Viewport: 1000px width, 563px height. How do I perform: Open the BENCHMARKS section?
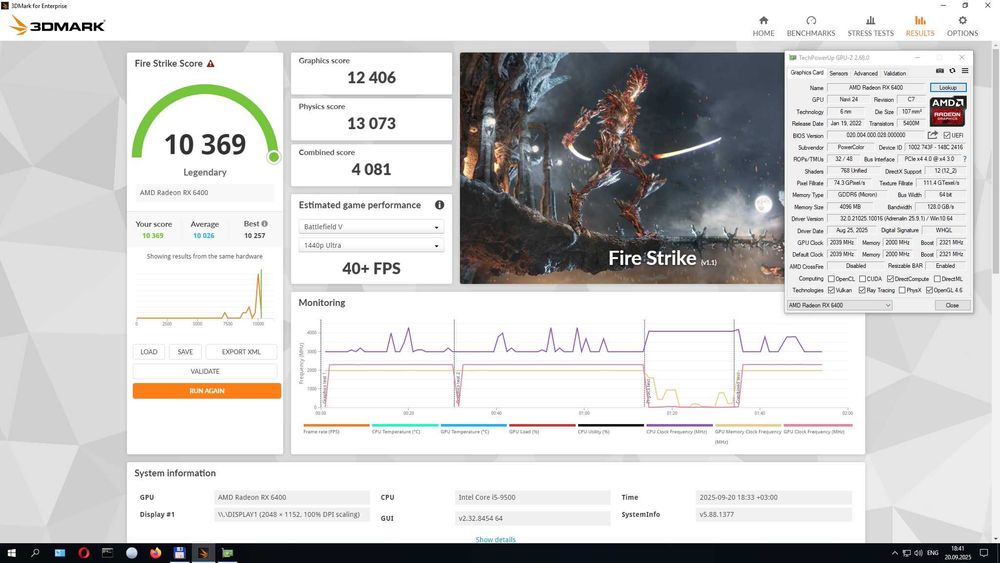coord(811,26)
